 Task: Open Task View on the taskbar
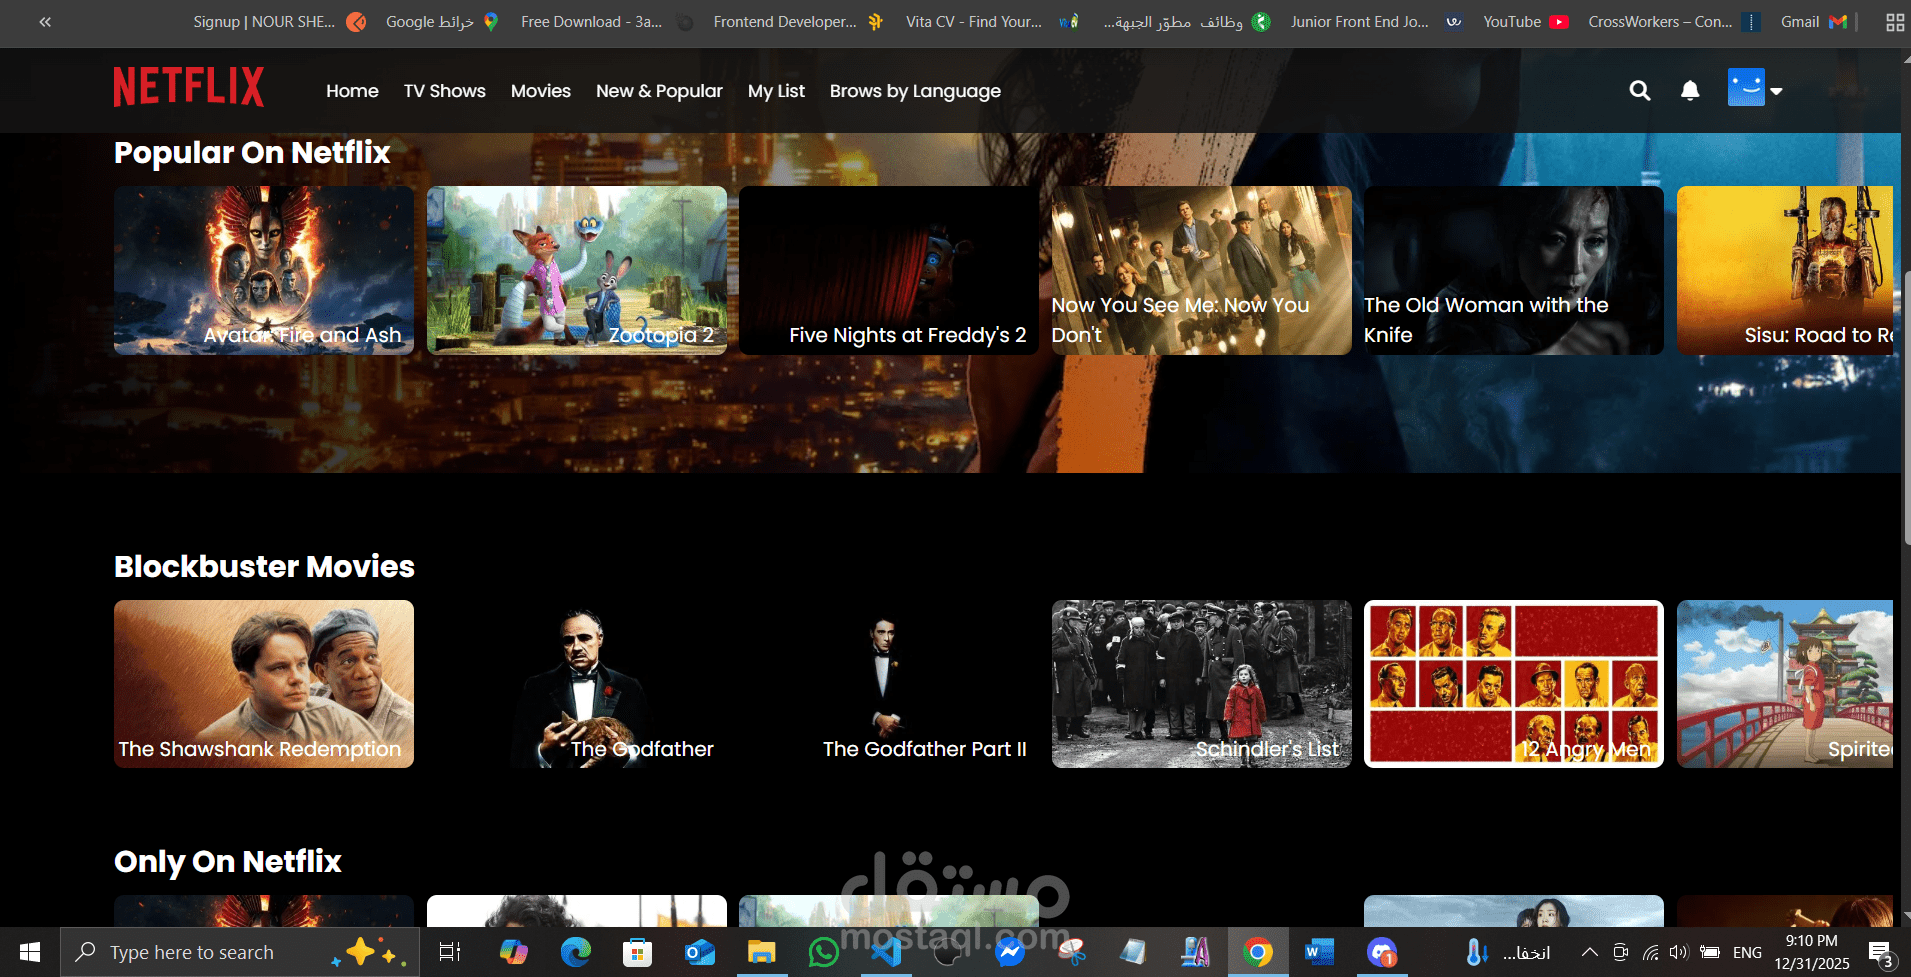tap(450, 952)
